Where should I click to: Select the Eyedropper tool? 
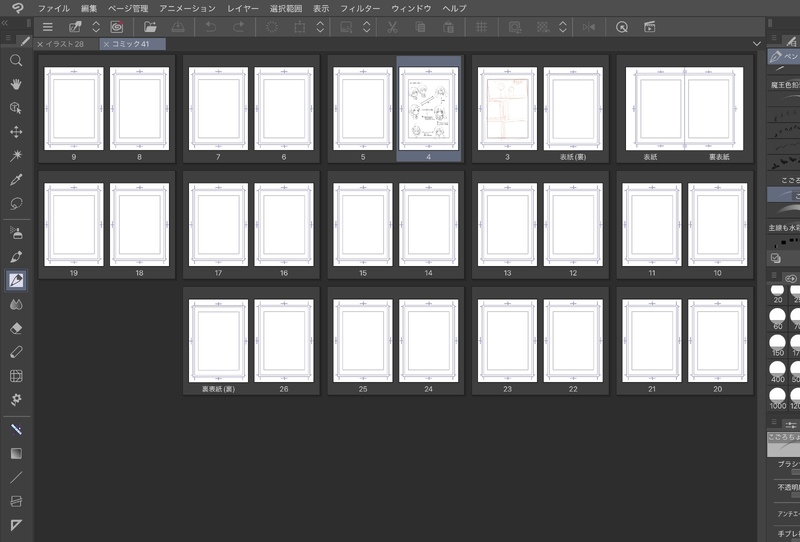16,179
